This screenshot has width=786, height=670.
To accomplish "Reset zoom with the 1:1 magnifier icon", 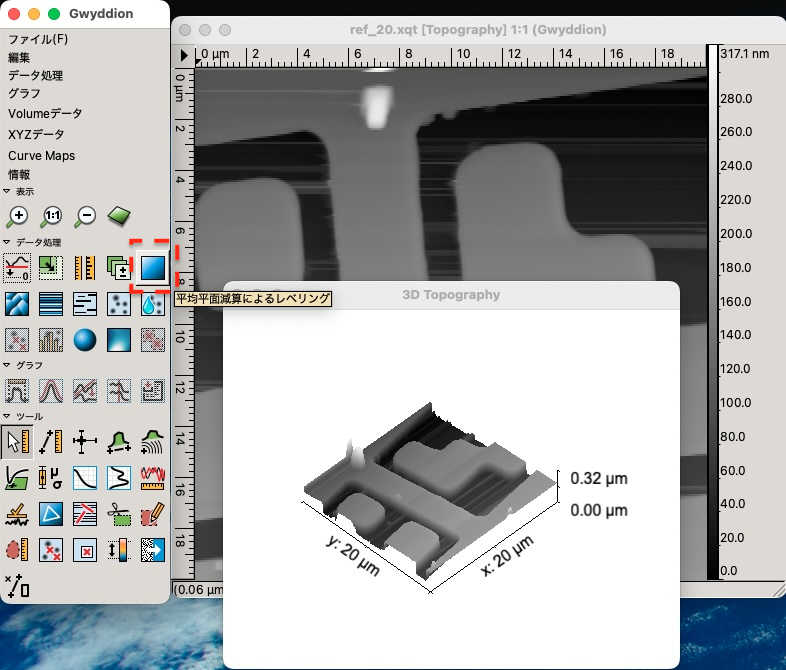I will (x=51, y=216).
